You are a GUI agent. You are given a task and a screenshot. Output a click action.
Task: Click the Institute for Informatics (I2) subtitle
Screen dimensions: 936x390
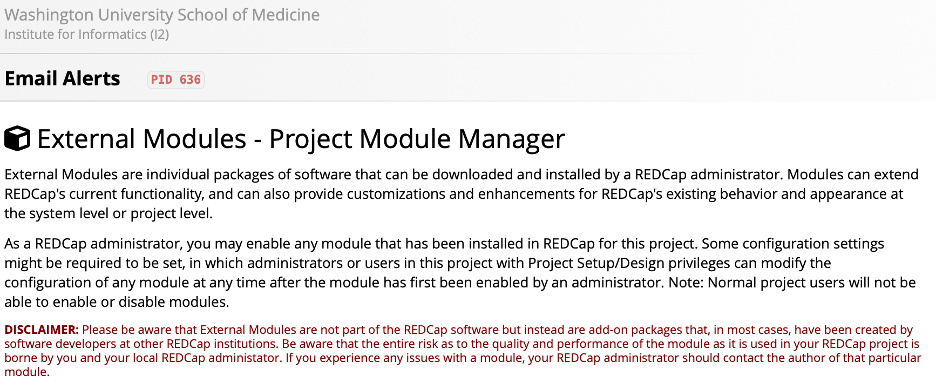(x=87, y=34)
